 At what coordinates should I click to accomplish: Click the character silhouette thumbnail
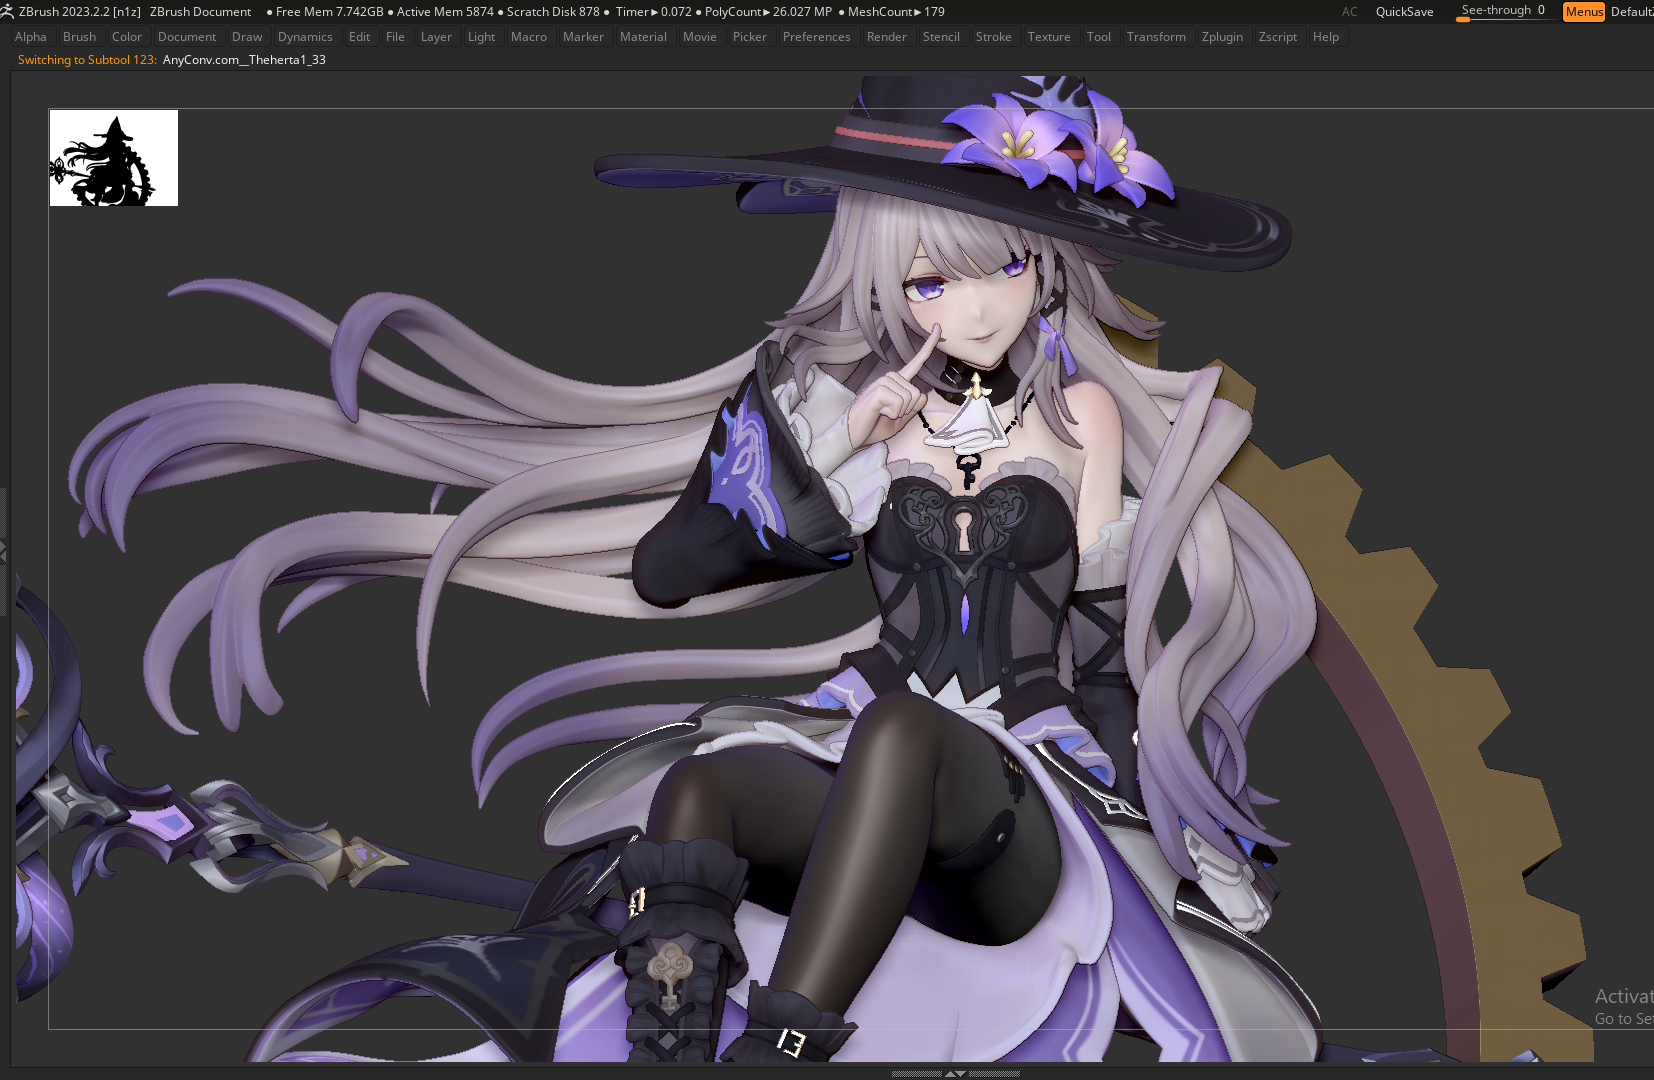click(114, 158)
